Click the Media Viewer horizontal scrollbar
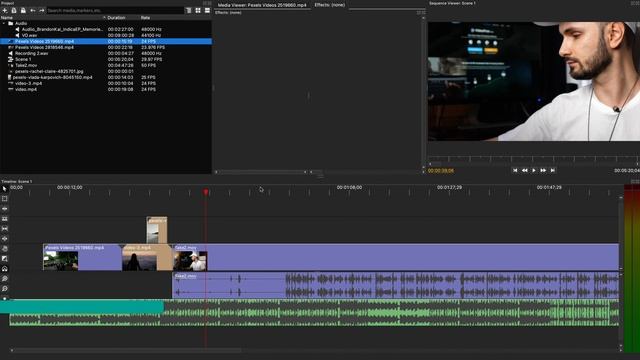Viewport: 640px width, 360px height. [261, 172]
